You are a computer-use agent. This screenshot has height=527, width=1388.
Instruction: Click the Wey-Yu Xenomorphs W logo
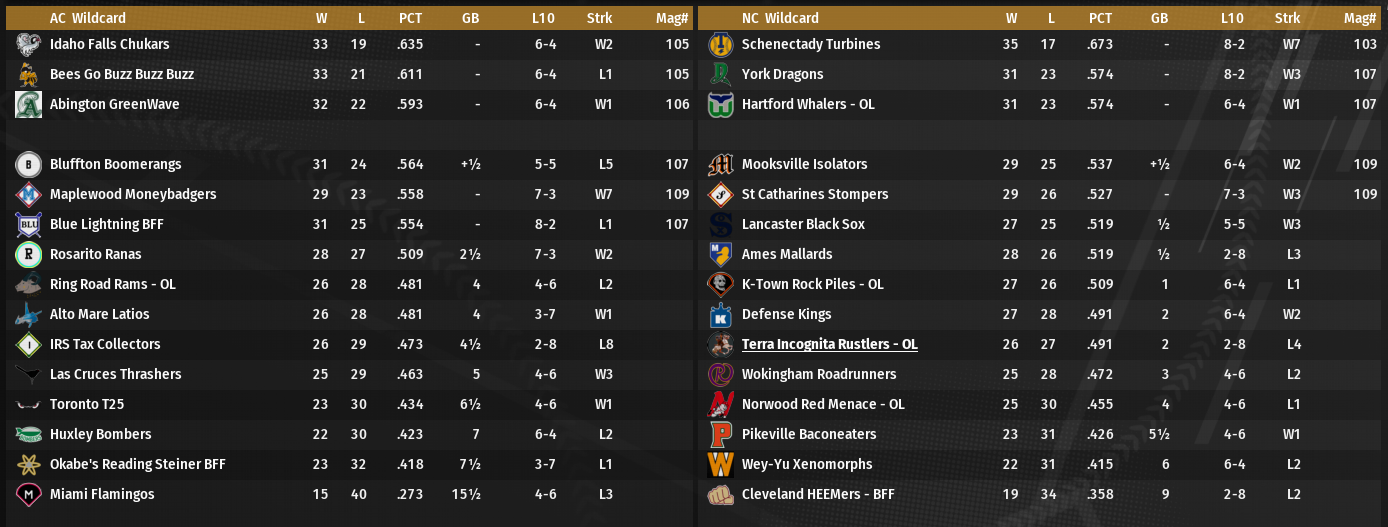point(720,464)
